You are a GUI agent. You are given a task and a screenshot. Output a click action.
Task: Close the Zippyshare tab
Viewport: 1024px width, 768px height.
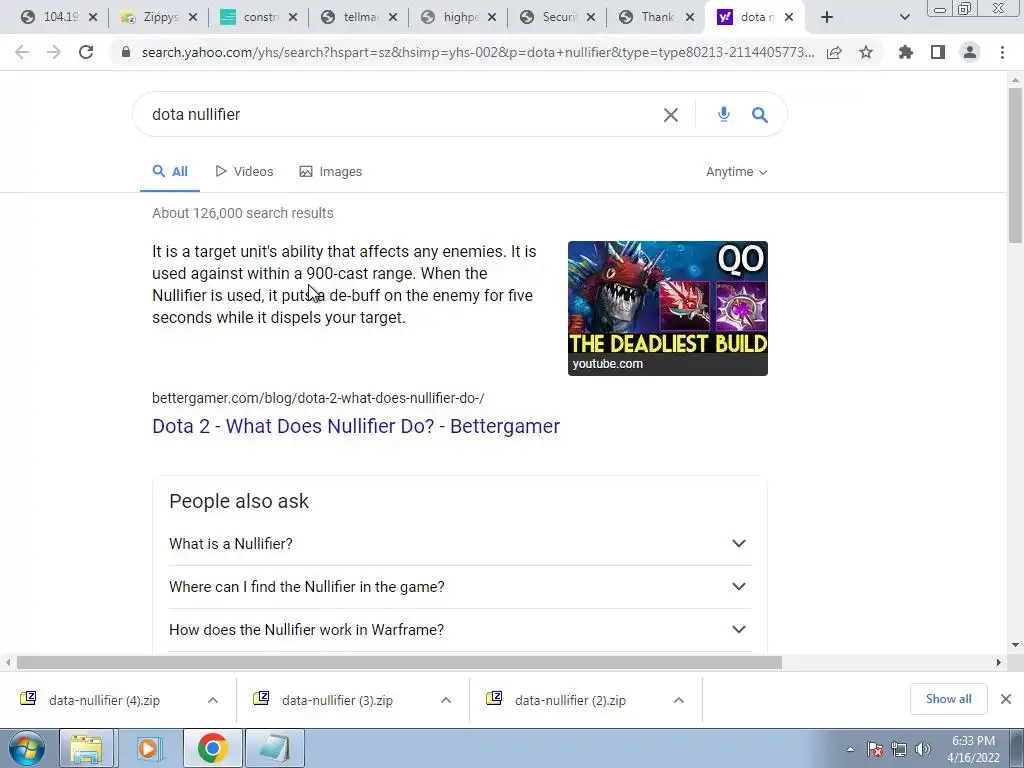click(x=193, y=18)
